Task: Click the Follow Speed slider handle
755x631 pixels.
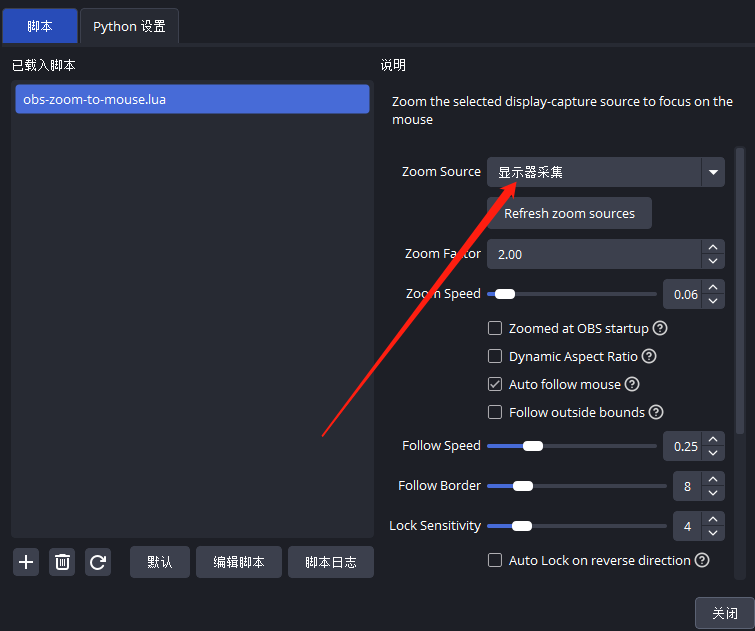Action: 533,446
